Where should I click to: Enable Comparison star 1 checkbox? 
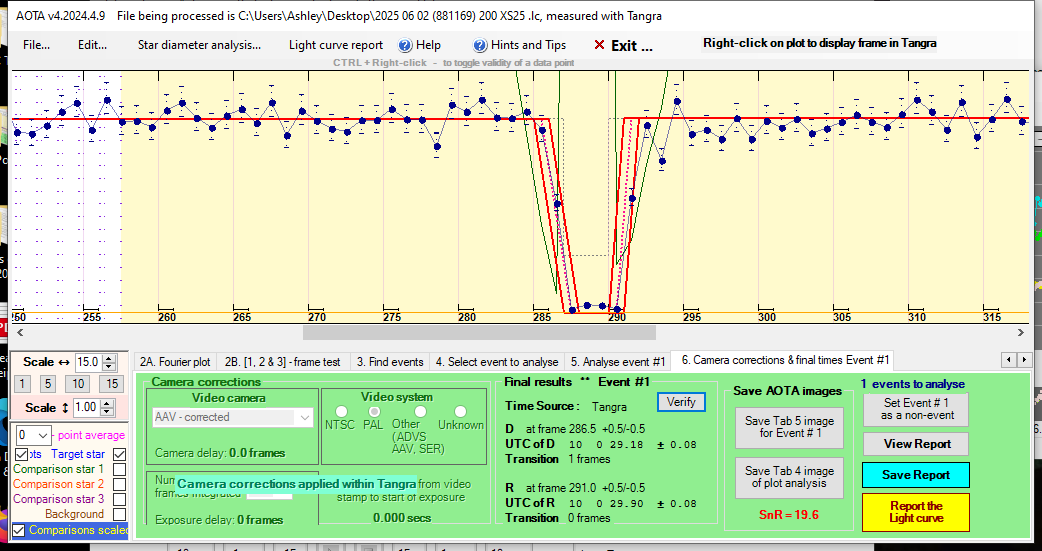(120, 469)
